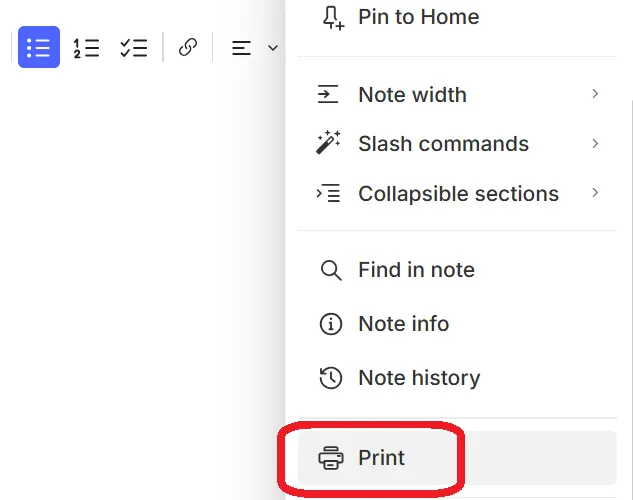Click the Note width icon
The height and width of the screenshot is (500, 633).
328,94
